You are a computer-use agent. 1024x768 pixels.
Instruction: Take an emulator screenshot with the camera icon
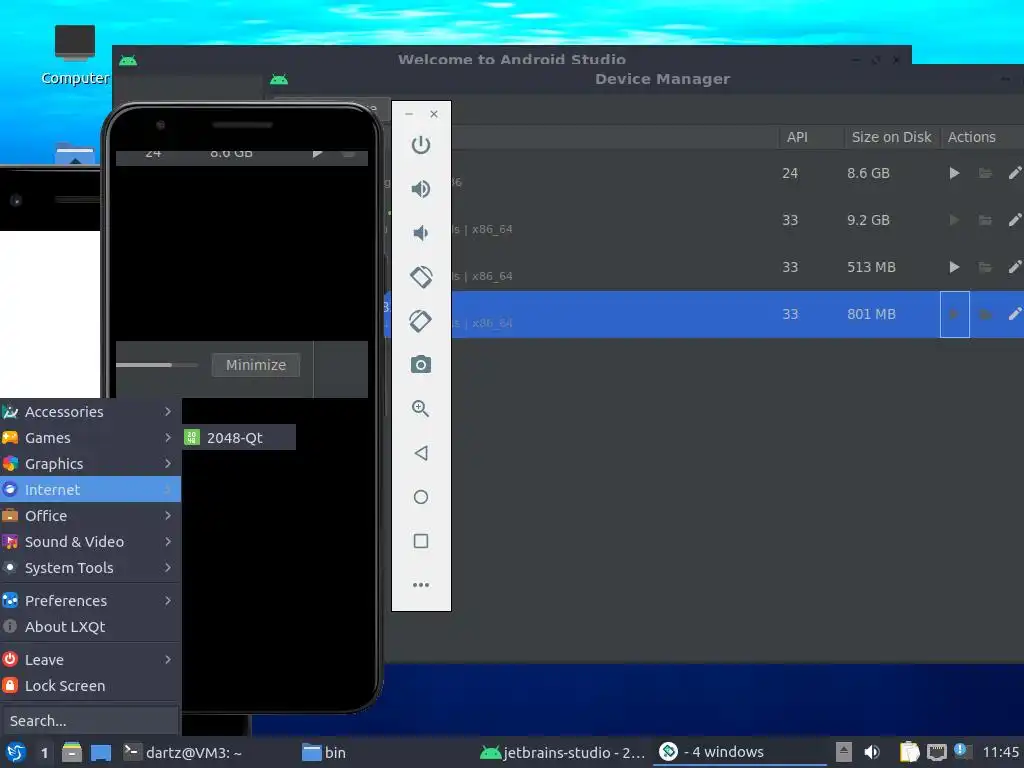pyautogui.click(x=421, y=364)
